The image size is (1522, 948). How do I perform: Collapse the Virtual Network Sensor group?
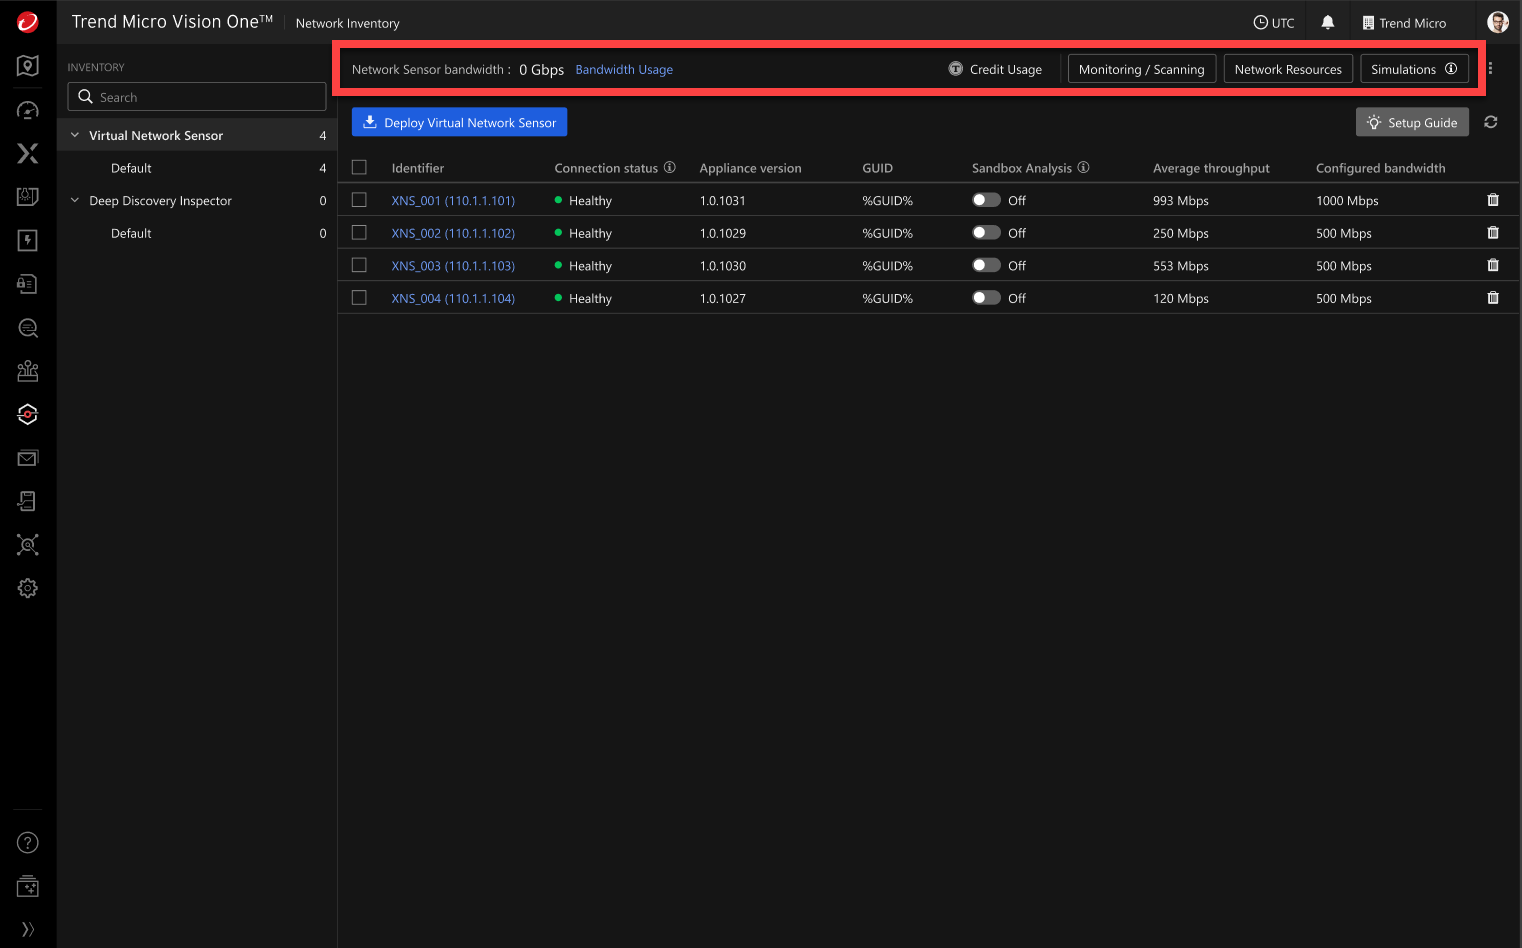coord(75,135)
